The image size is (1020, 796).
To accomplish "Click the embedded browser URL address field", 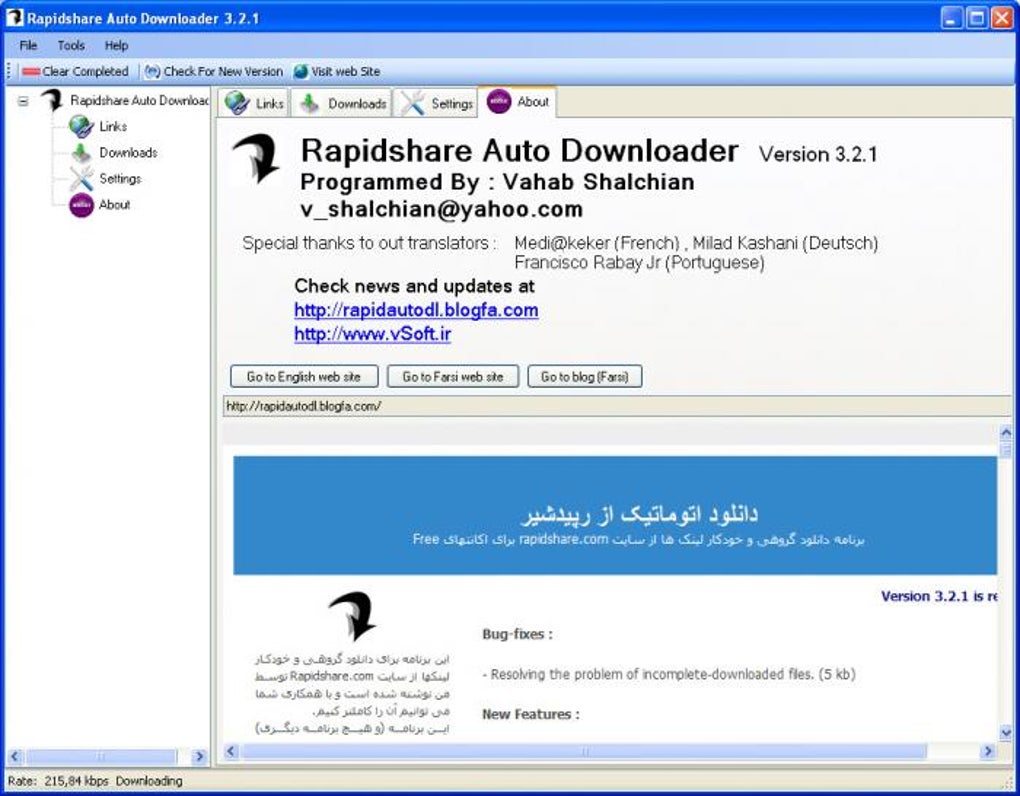I will (617, 406).
